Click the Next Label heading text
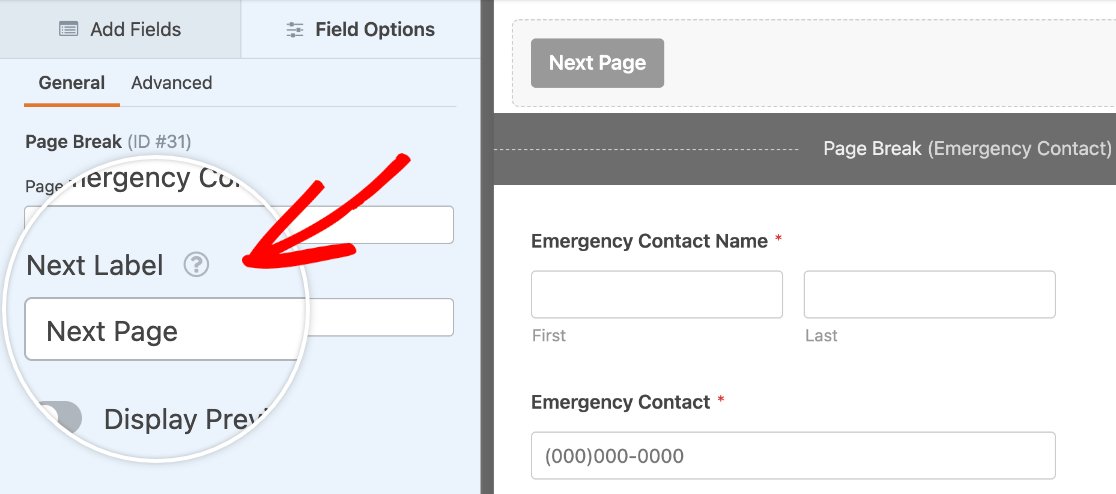 [x=95, y=266]
